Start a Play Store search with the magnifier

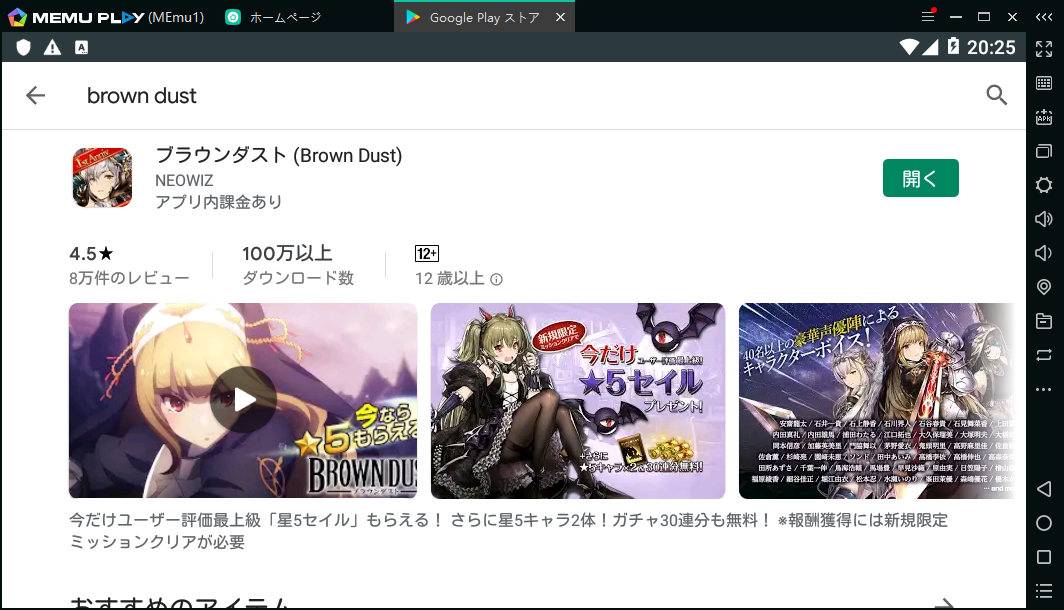(x=996, y=95)
